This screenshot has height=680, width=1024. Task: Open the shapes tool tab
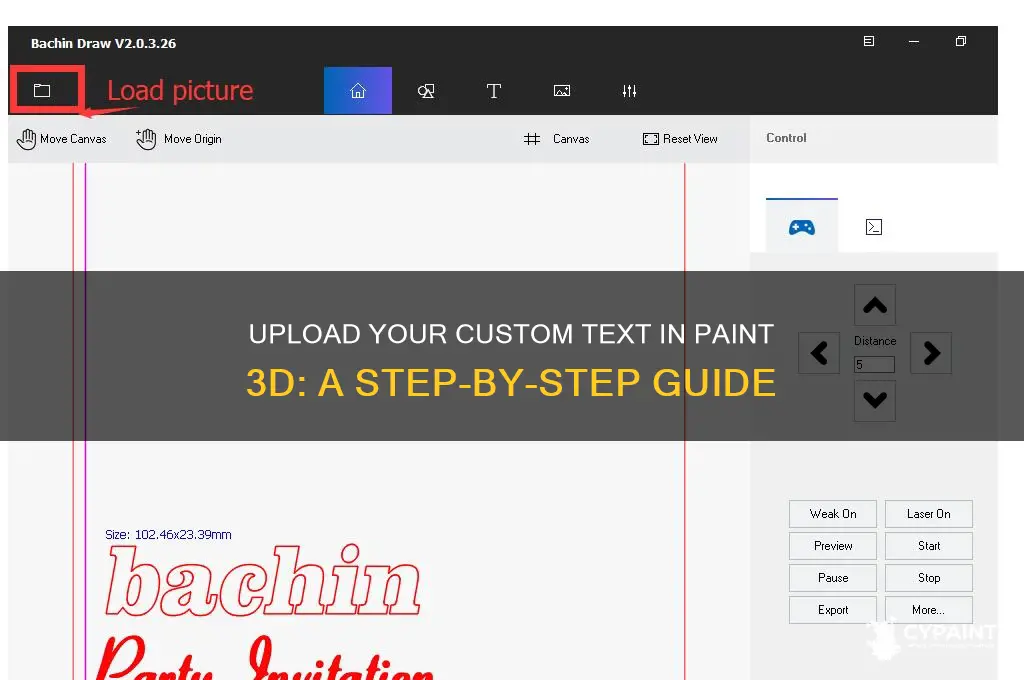coord(426,91)
